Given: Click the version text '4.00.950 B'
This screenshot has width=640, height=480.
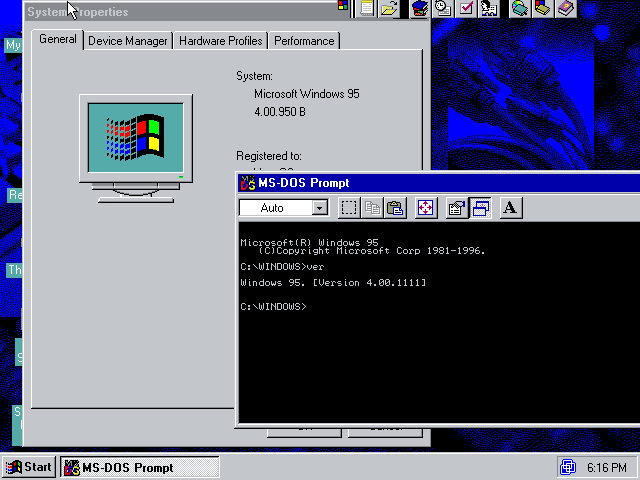Looking at the screenshot, I should tap(280, 112).
